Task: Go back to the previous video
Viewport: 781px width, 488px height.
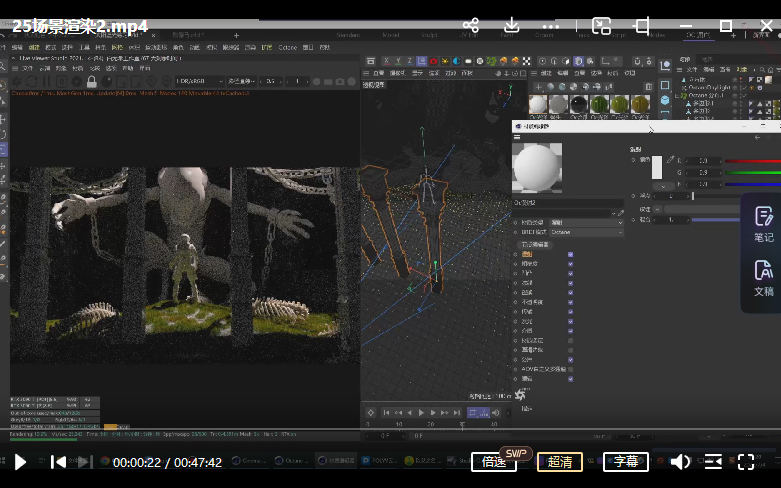Action: [x=58, y=461]
